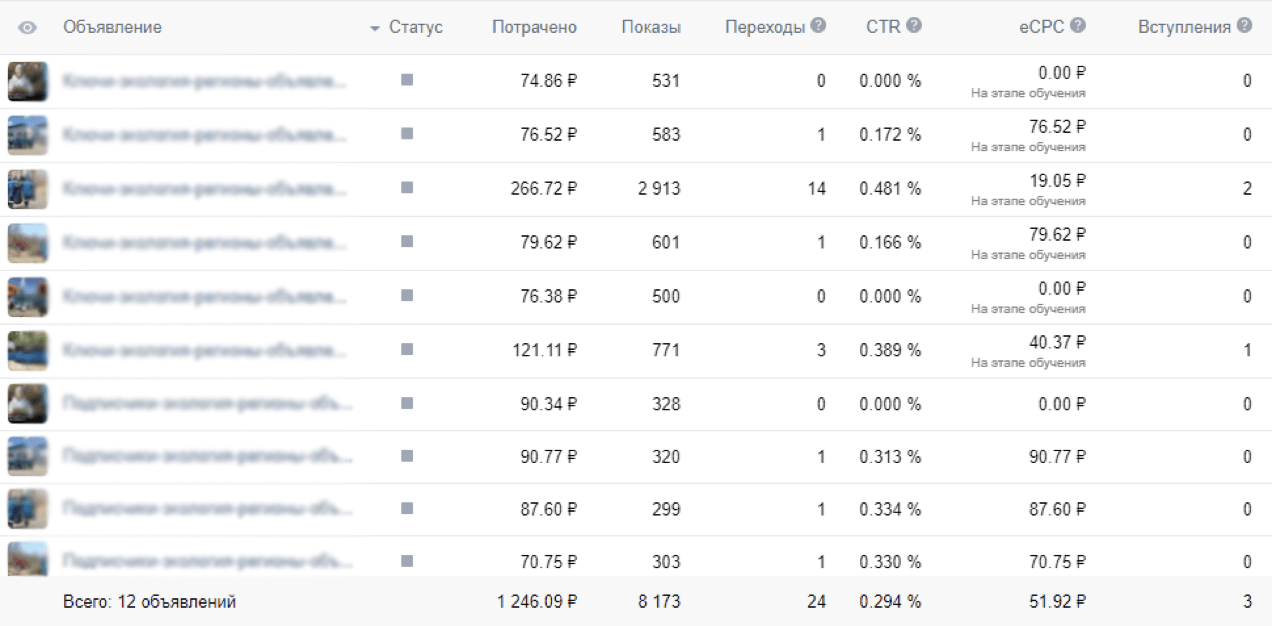Viewport: 1272px width, 626px height.
Task: Sort table by Потрачено column
Action: click(534, 27)
